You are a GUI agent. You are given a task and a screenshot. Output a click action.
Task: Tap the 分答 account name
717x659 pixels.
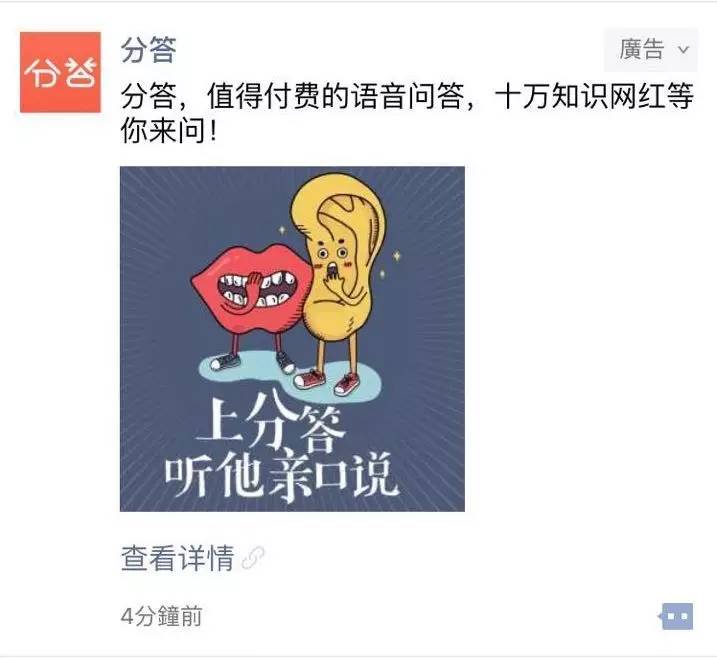tap(149, 49)
